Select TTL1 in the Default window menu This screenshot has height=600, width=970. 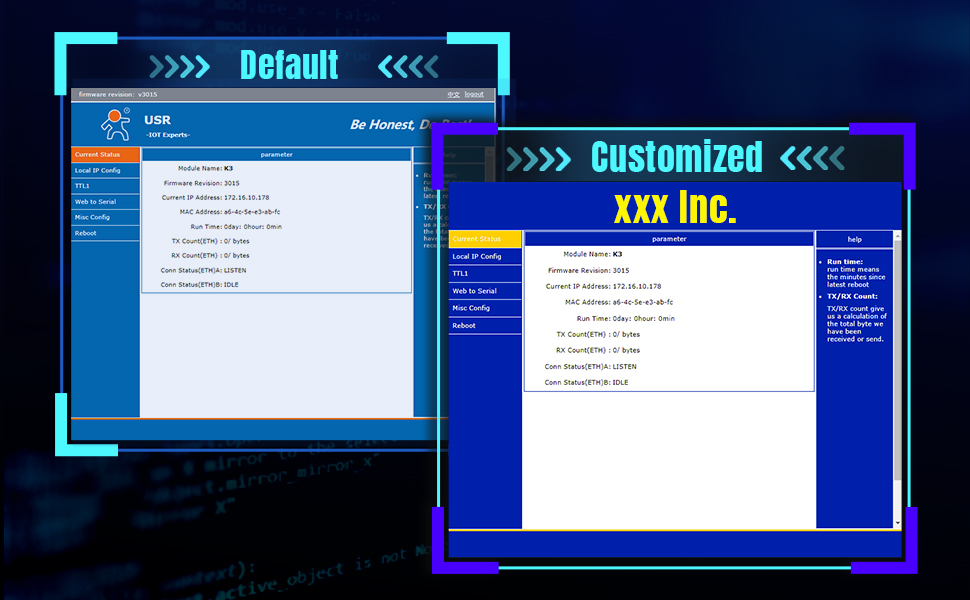[x=105, y=186]
